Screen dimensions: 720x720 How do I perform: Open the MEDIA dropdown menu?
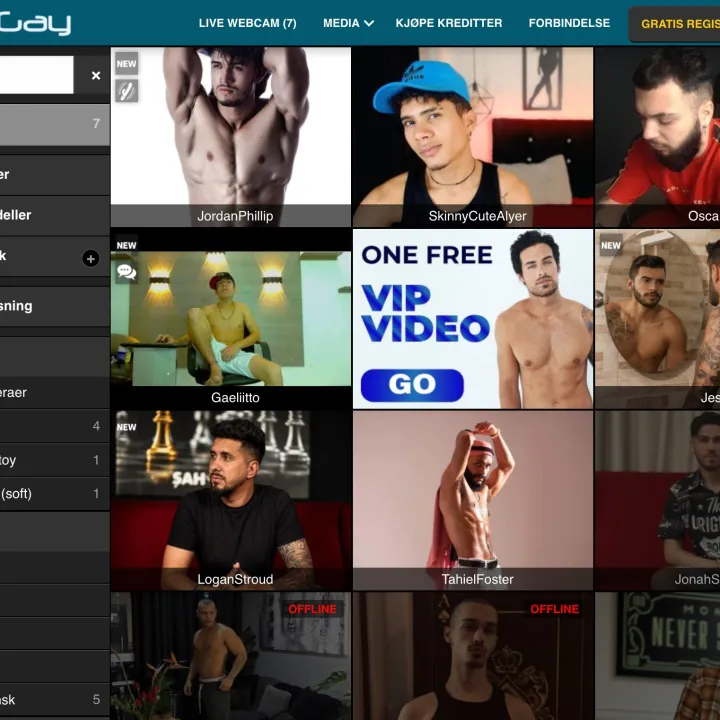(x=348, y=23)
